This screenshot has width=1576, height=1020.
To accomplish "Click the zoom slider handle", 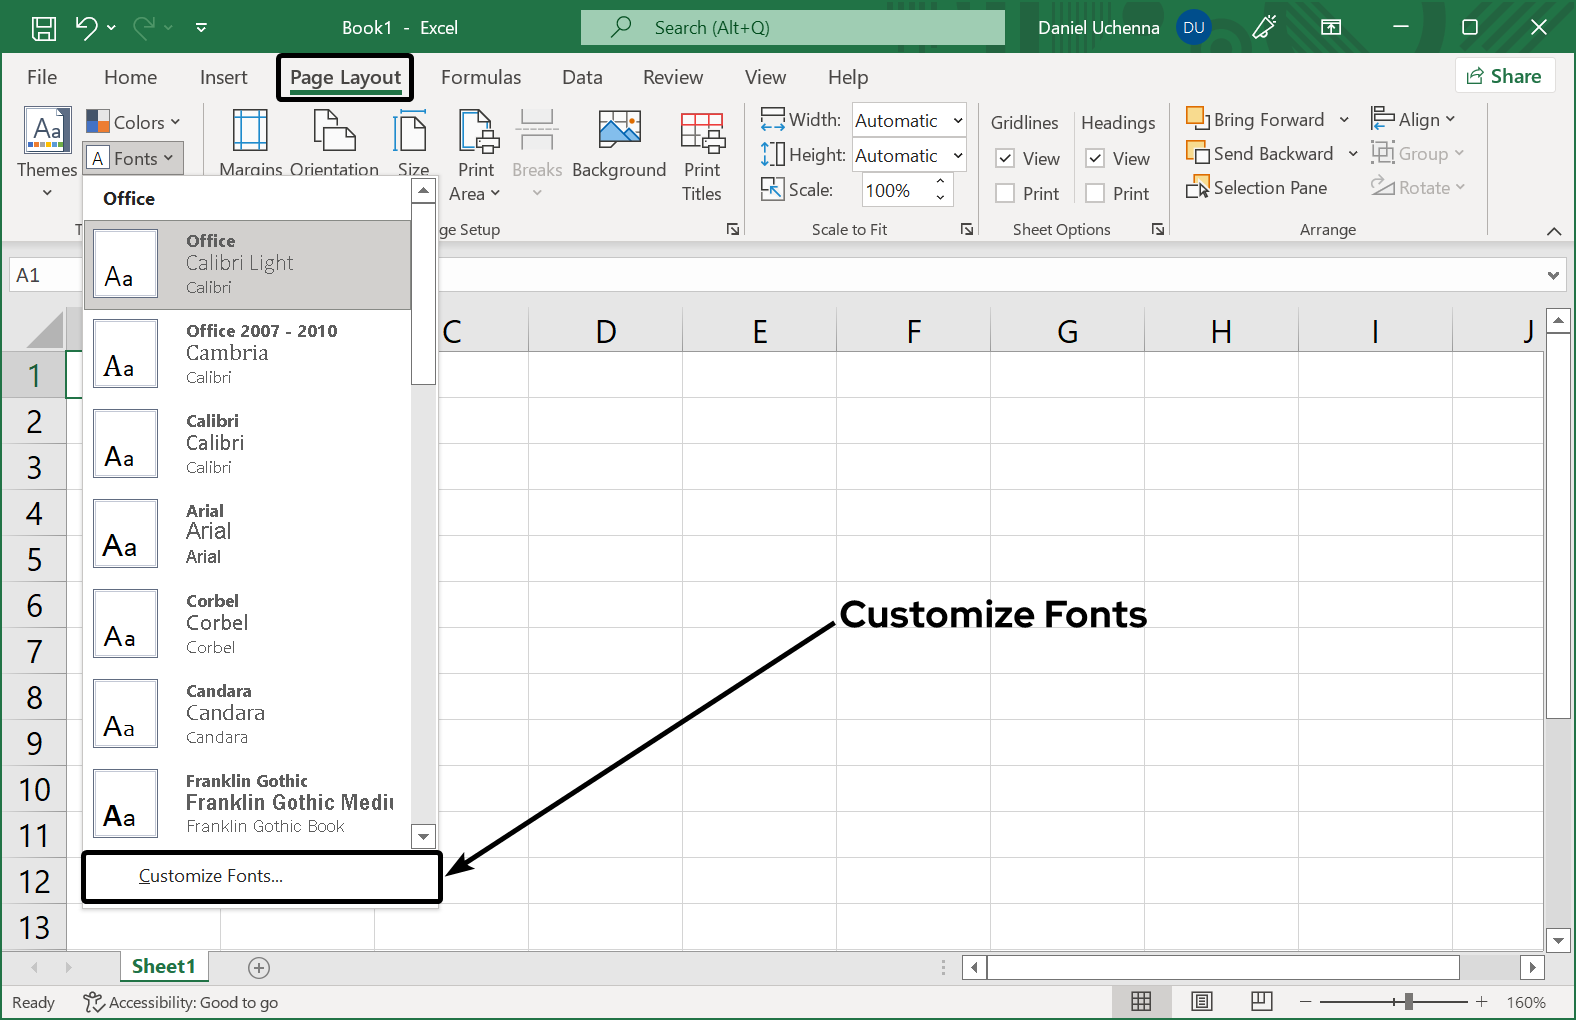I will 1408,1001.
